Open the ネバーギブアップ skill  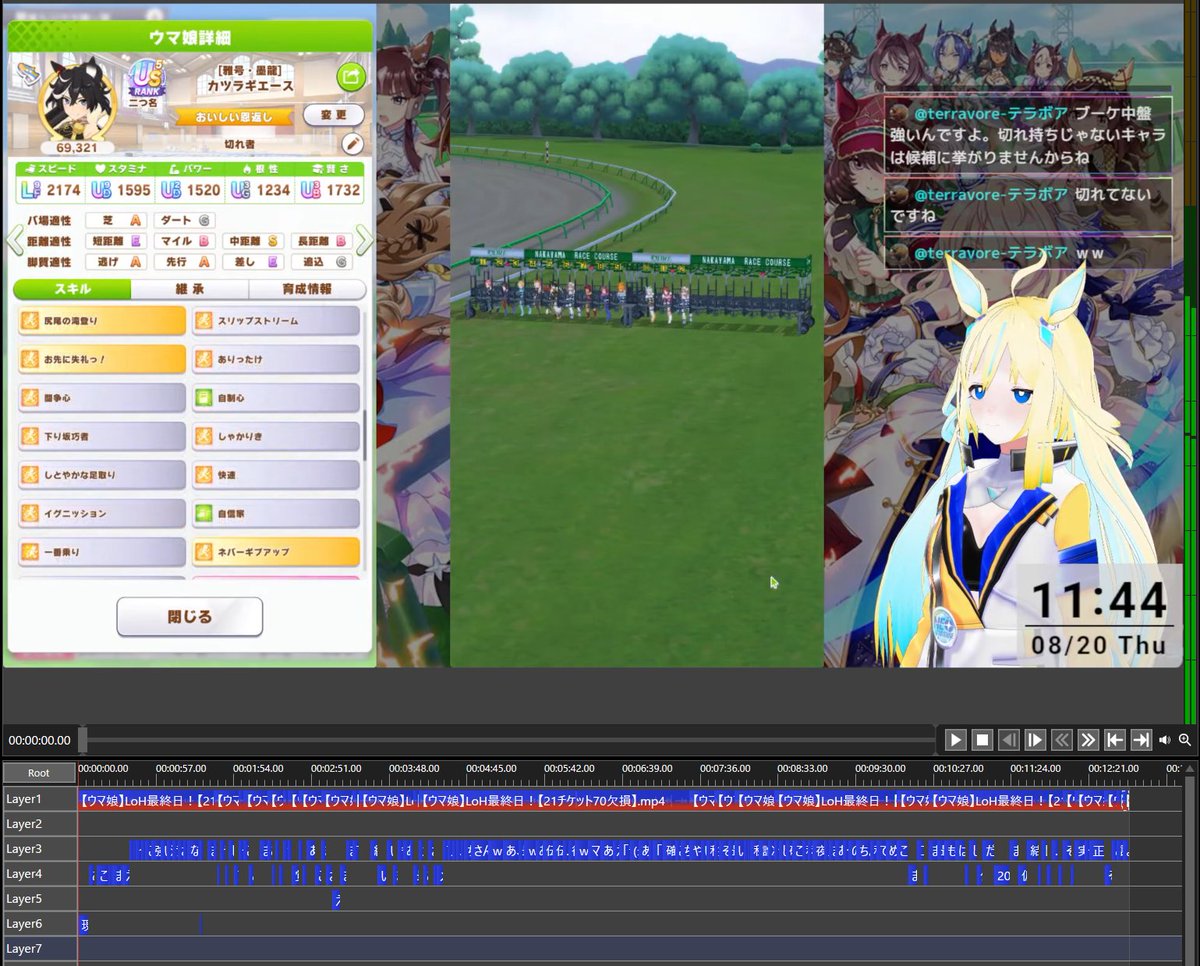275,552
